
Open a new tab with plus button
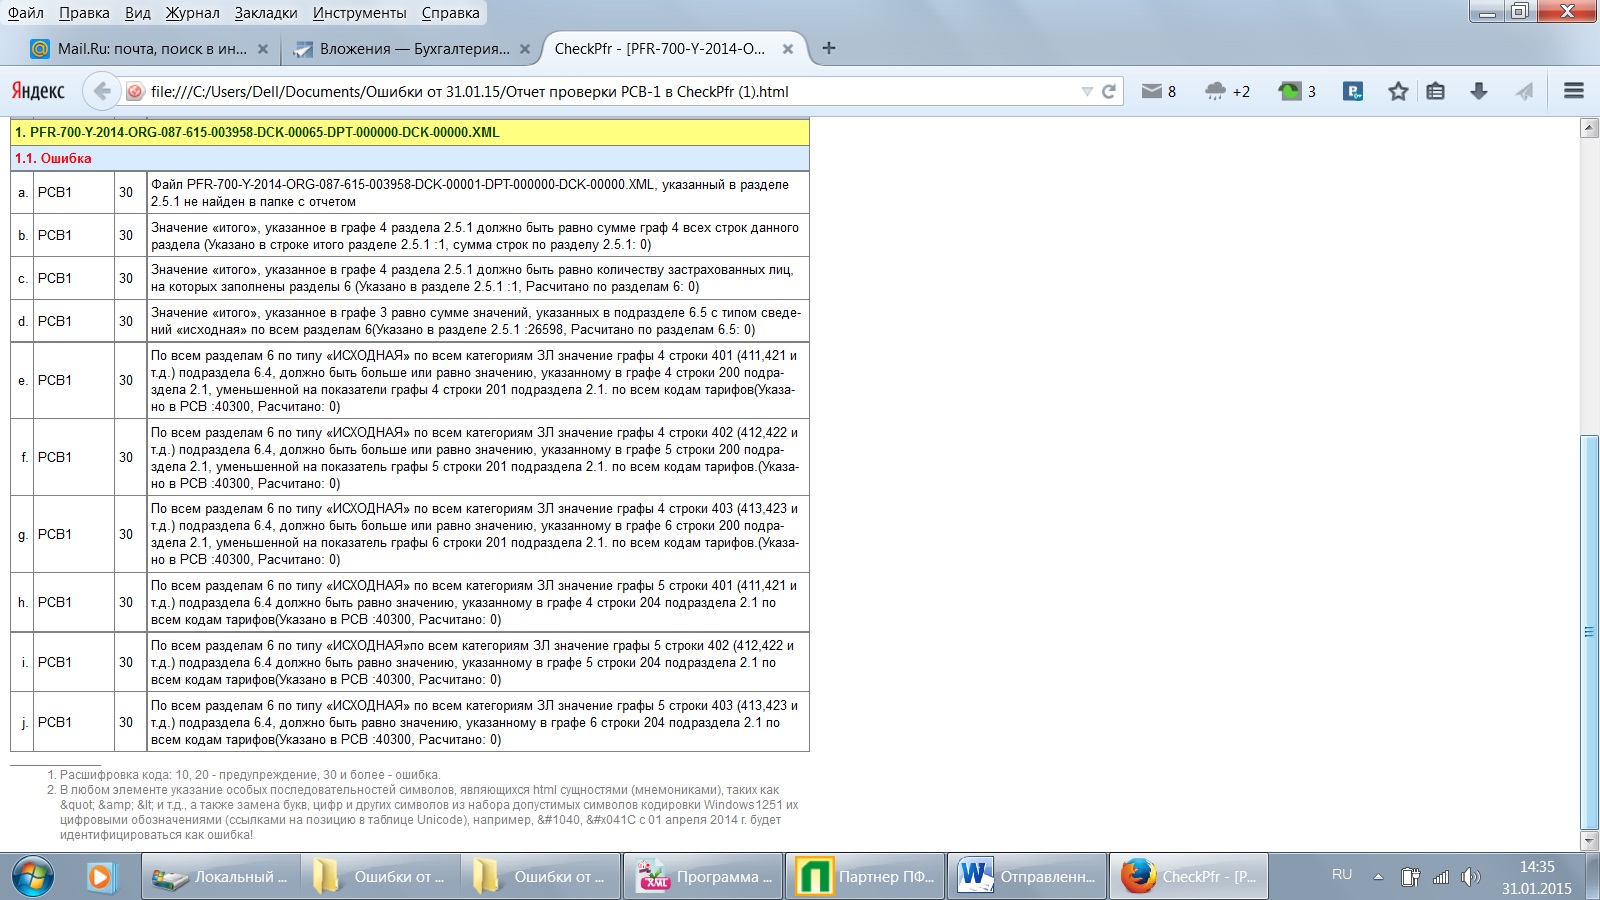[828, 48]
